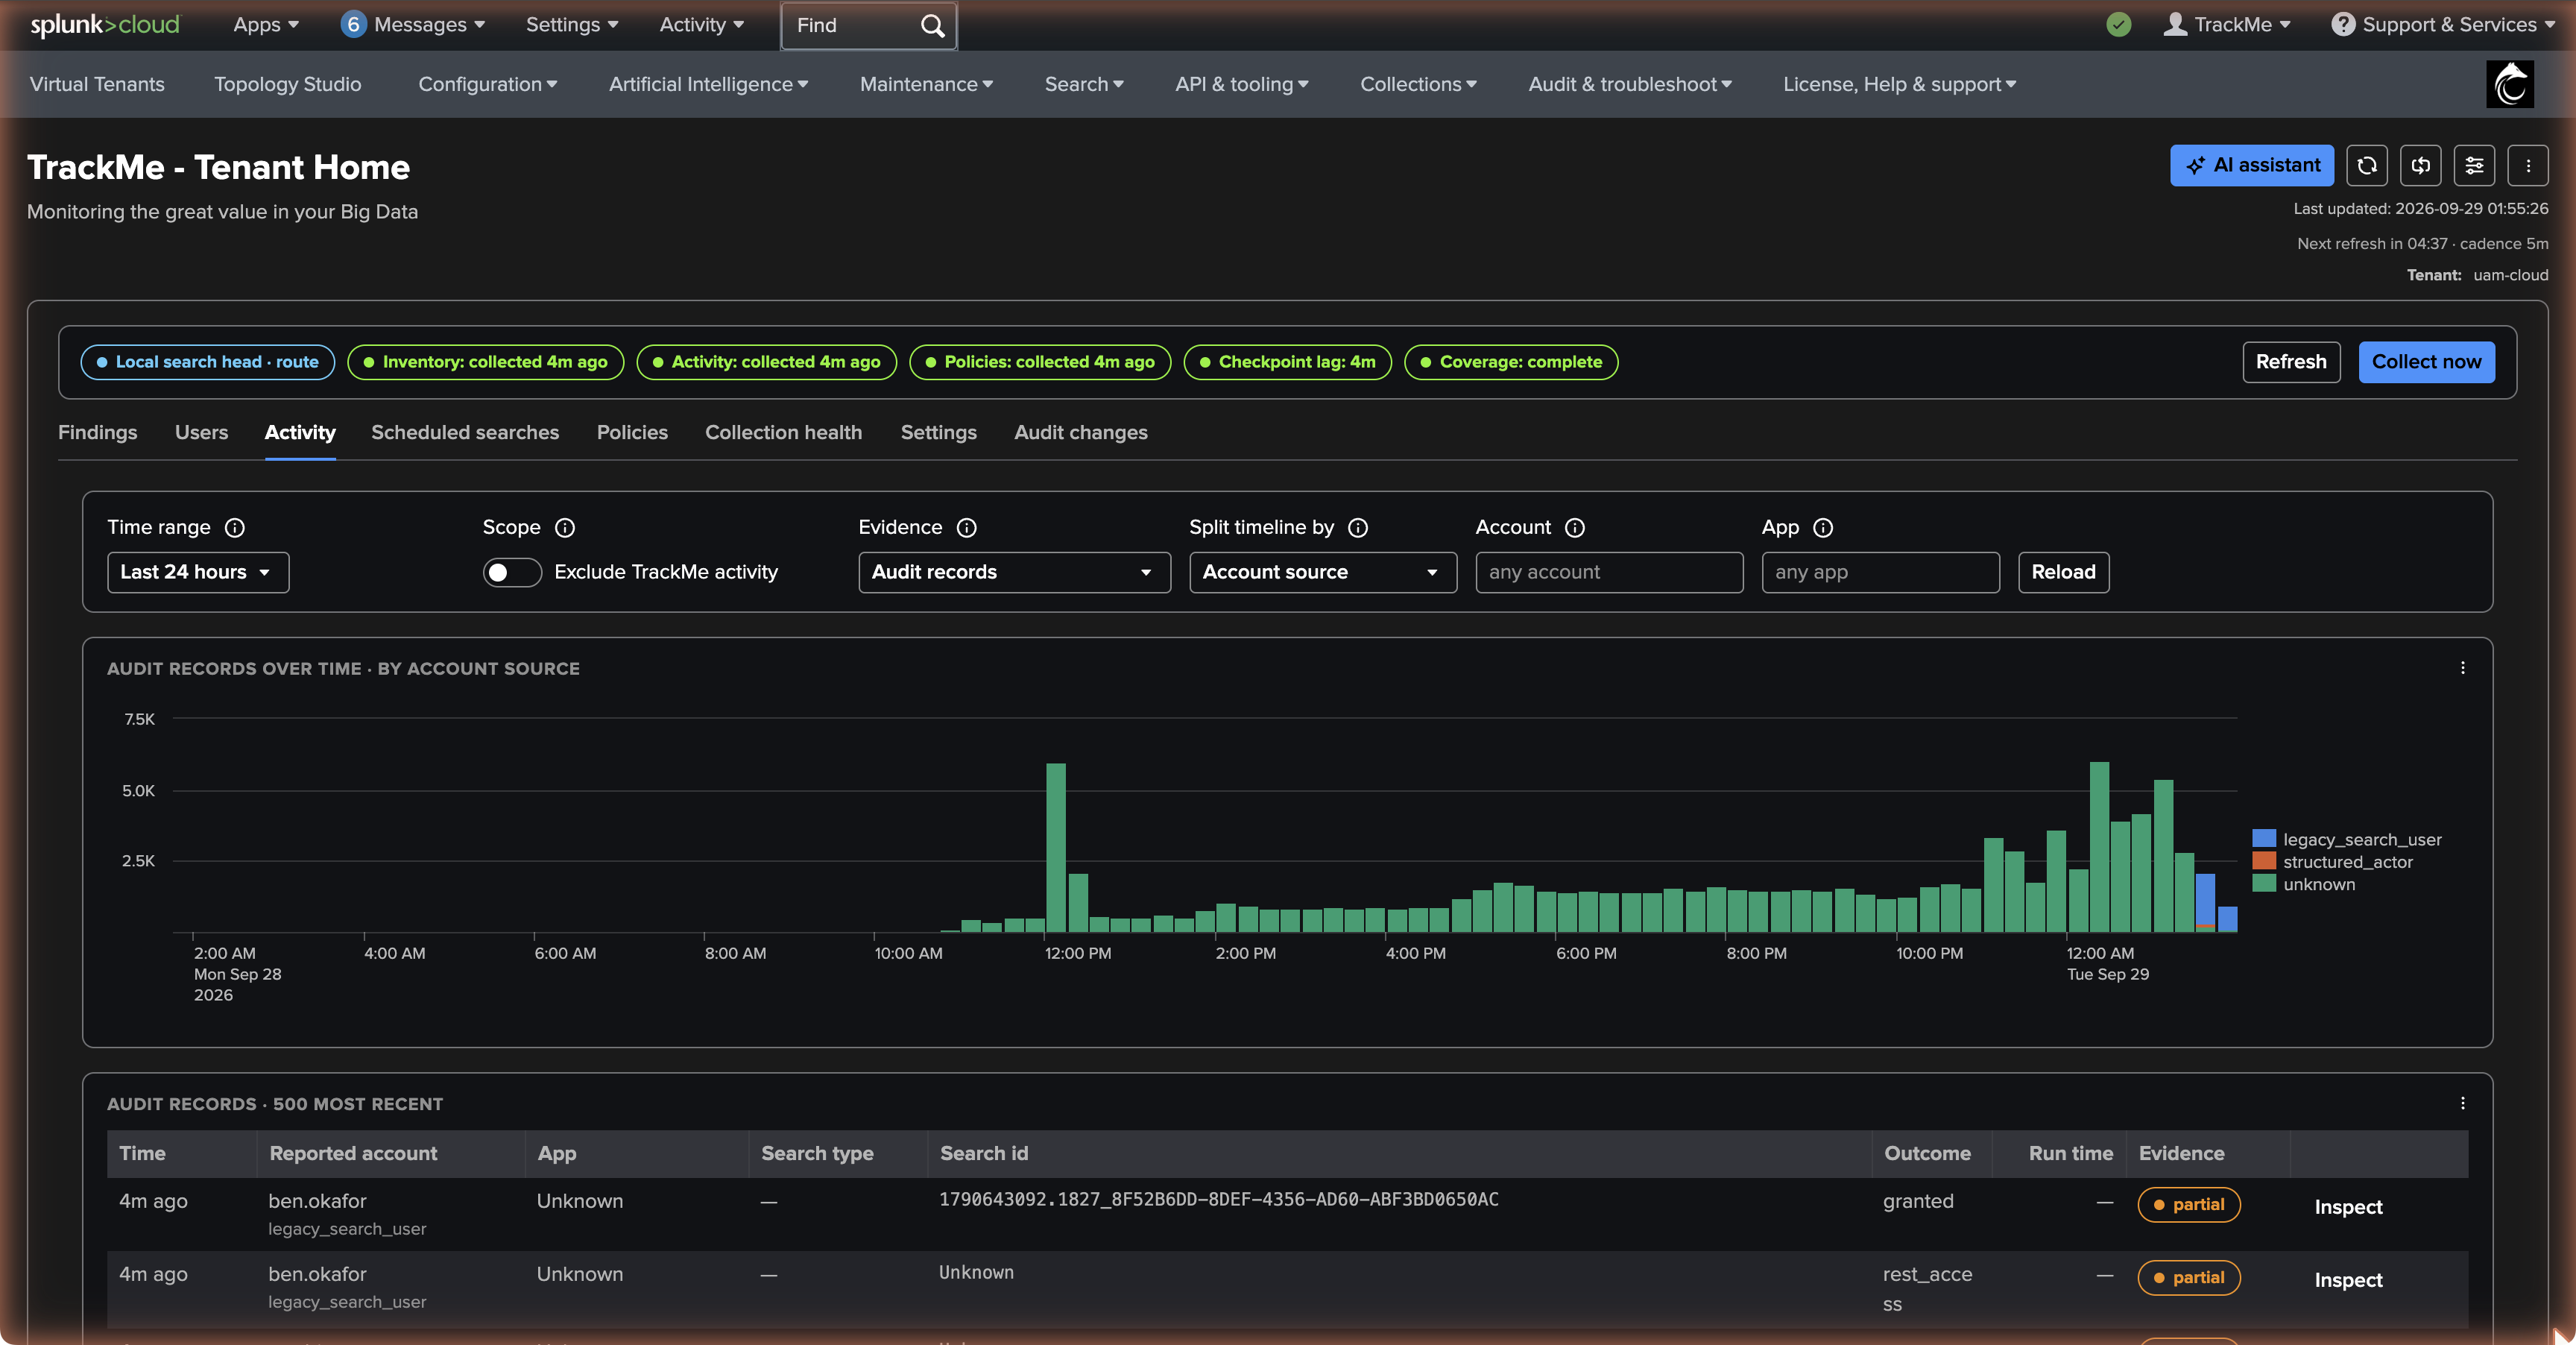Open the audit records chart kebab menu
The width and height of the screenshot is (2576, 1345).
coord(2462,668)
